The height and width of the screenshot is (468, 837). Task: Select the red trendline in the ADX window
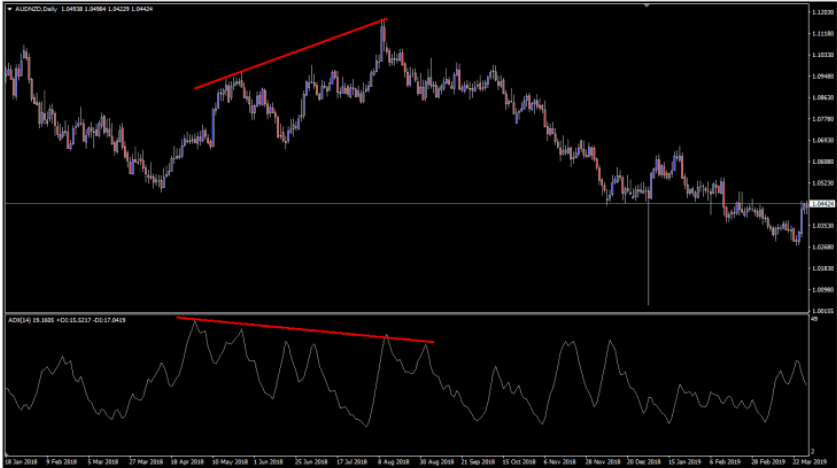[305, 330]
